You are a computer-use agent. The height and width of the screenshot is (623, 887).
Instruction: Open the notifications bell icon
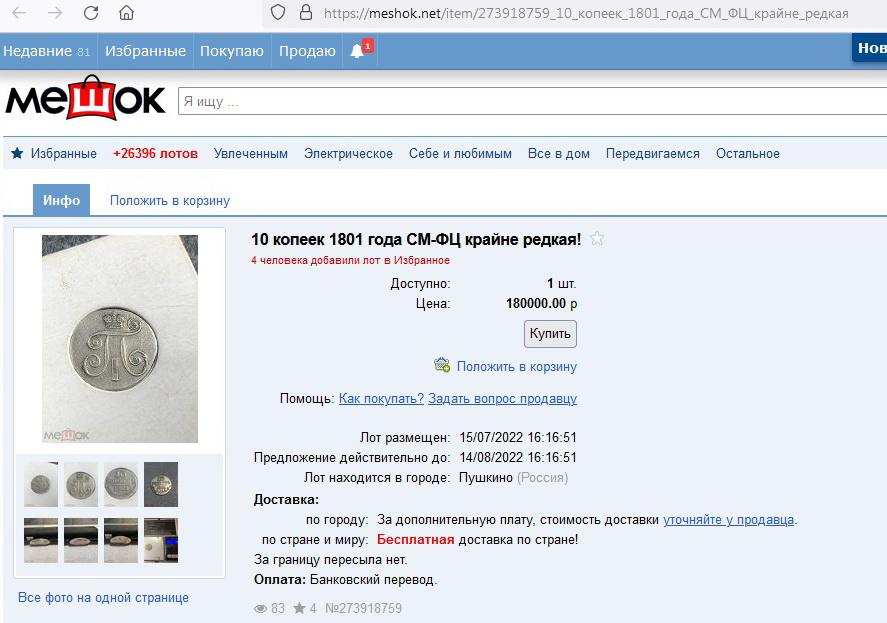(x=357, y=51)
